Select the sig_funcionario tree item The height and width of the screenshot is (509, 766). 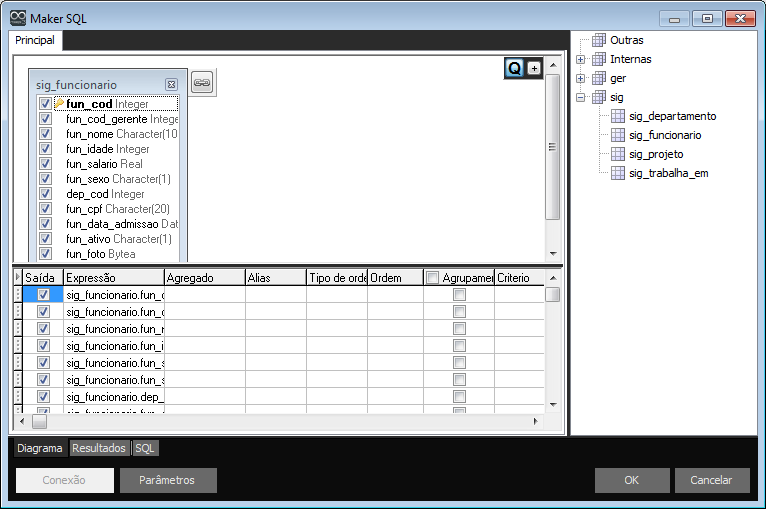tap(665, 135)
